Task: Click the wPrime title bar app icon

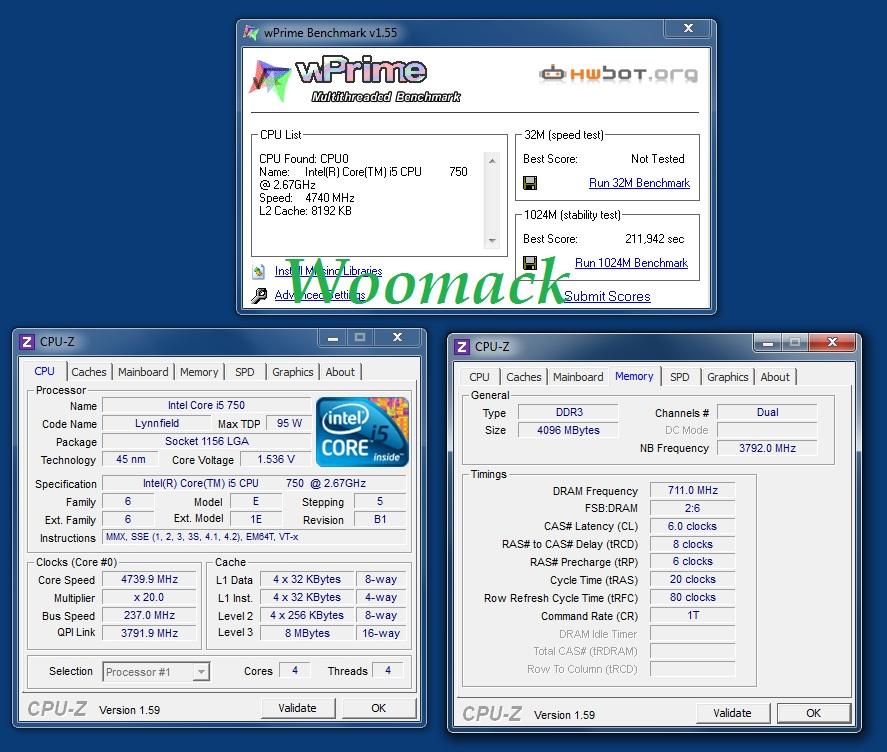Action: click(251, 33)
